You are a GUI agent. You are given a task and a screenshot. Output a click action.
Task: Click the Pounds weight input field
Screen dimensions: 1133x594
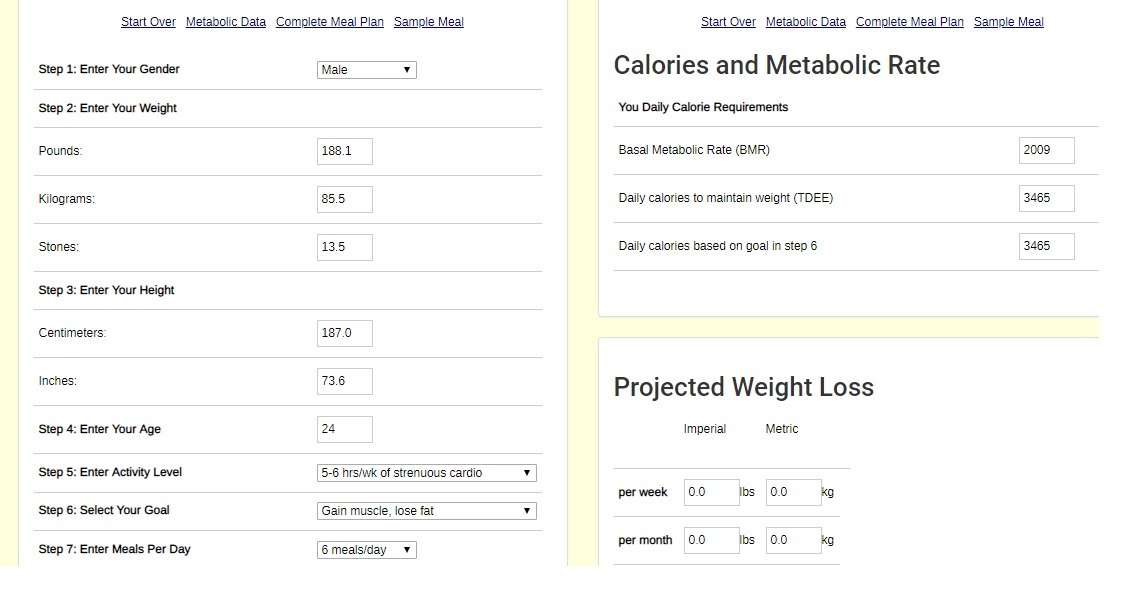click(344, 151)
